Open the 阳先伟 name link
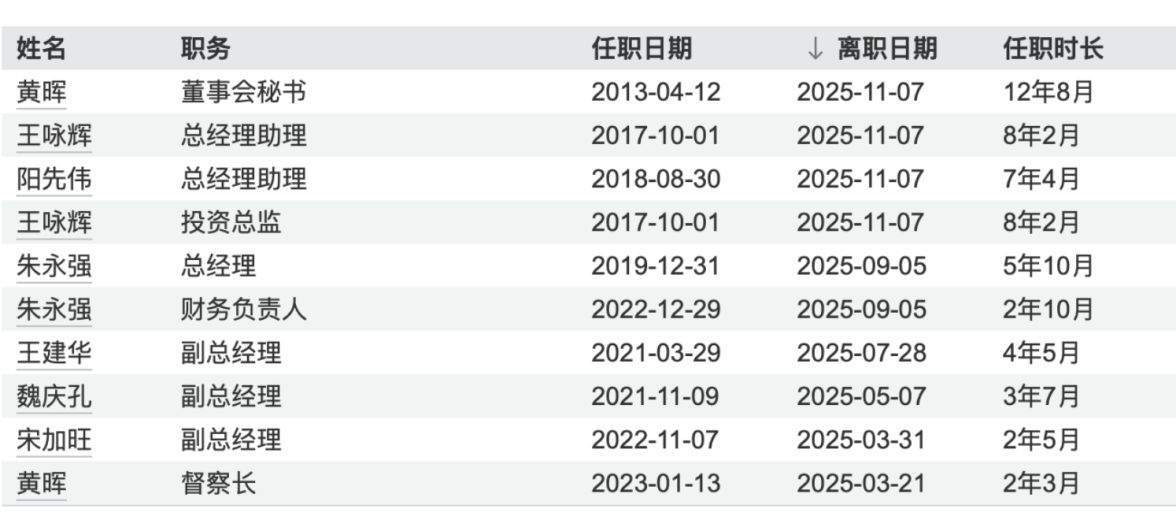1176x531 pixels. point(54,180)
